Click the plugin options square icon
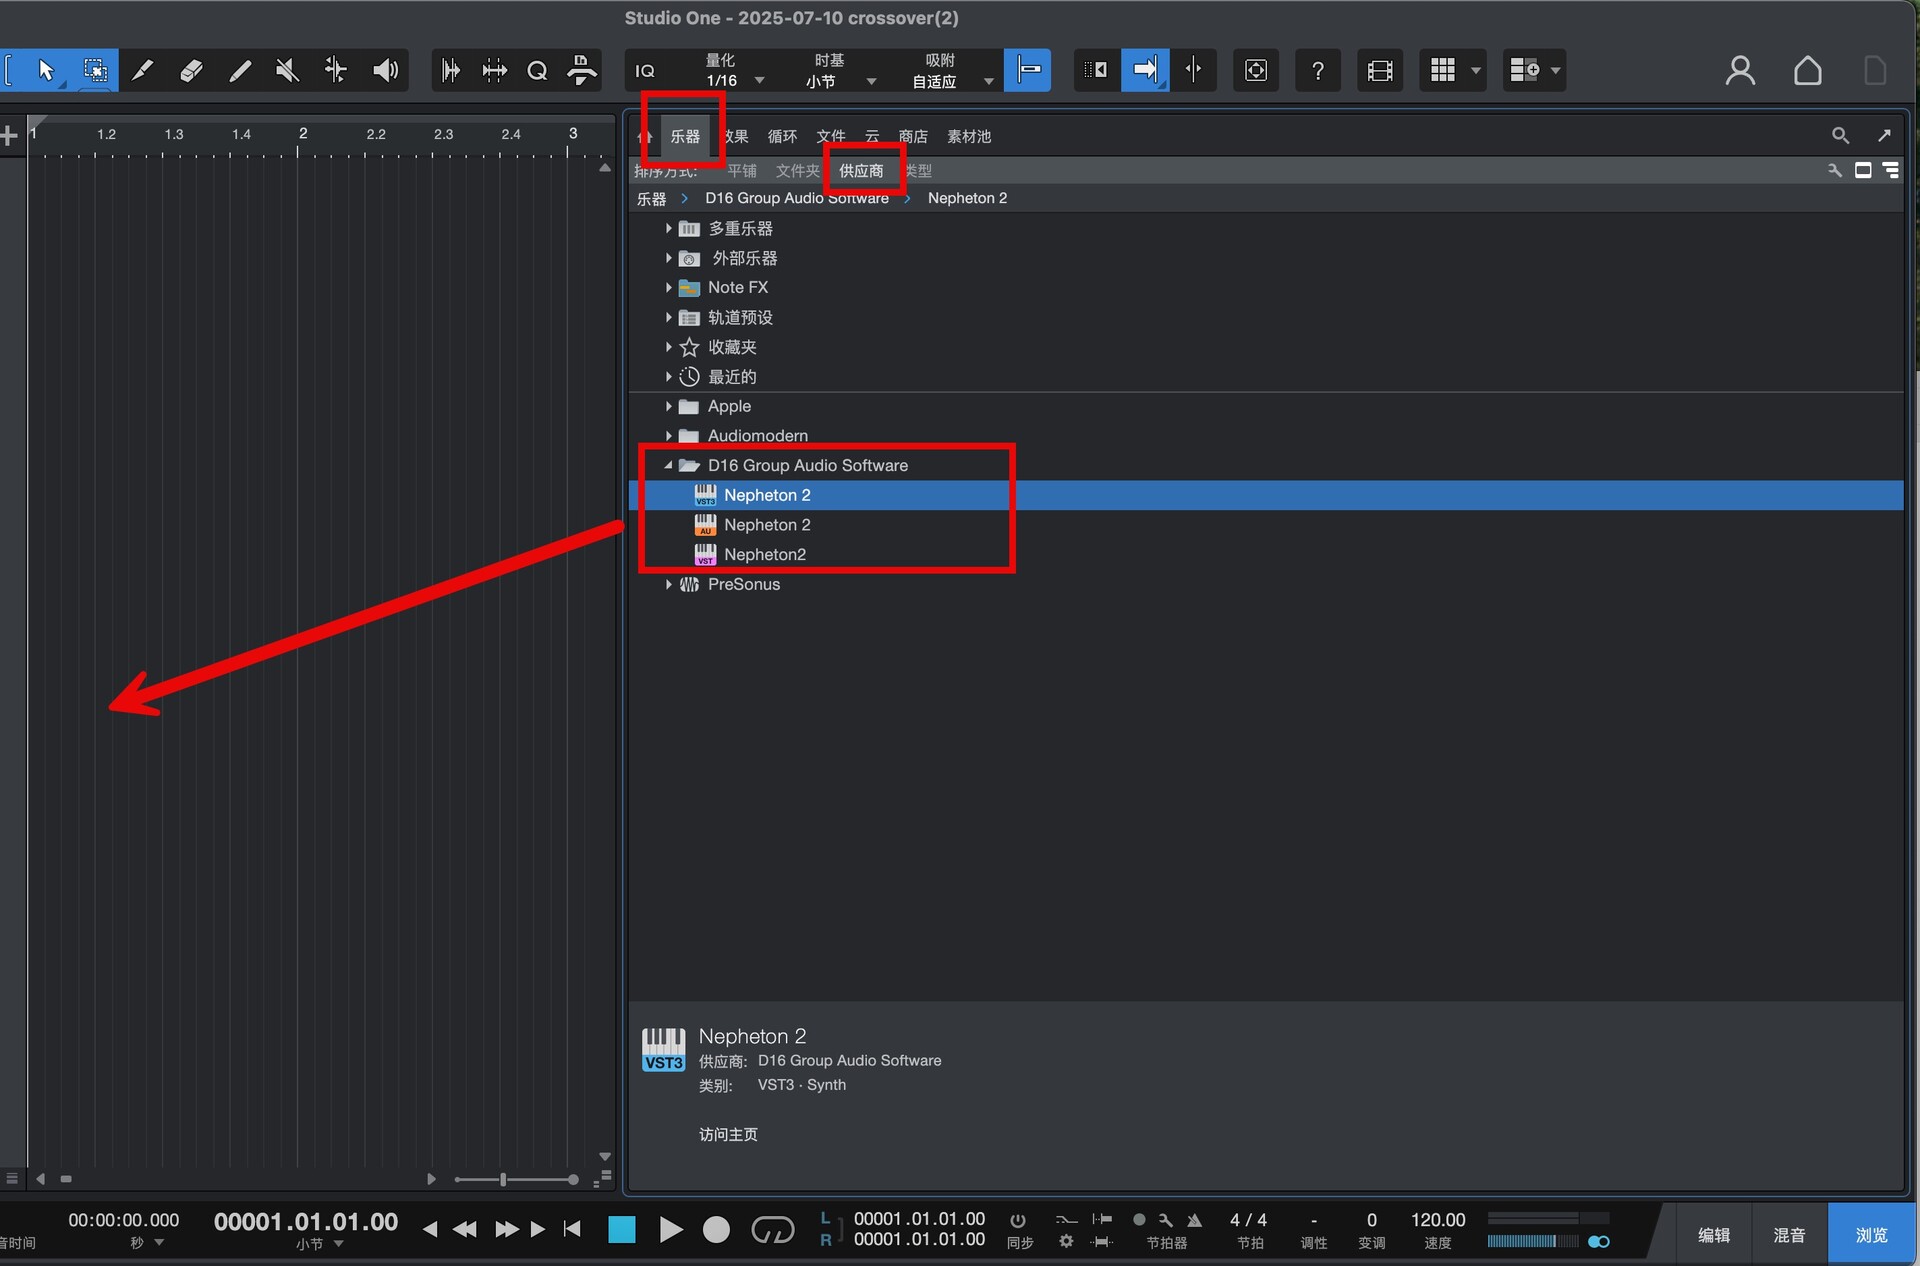Screen dimensions: 1920x1266 1256,70
